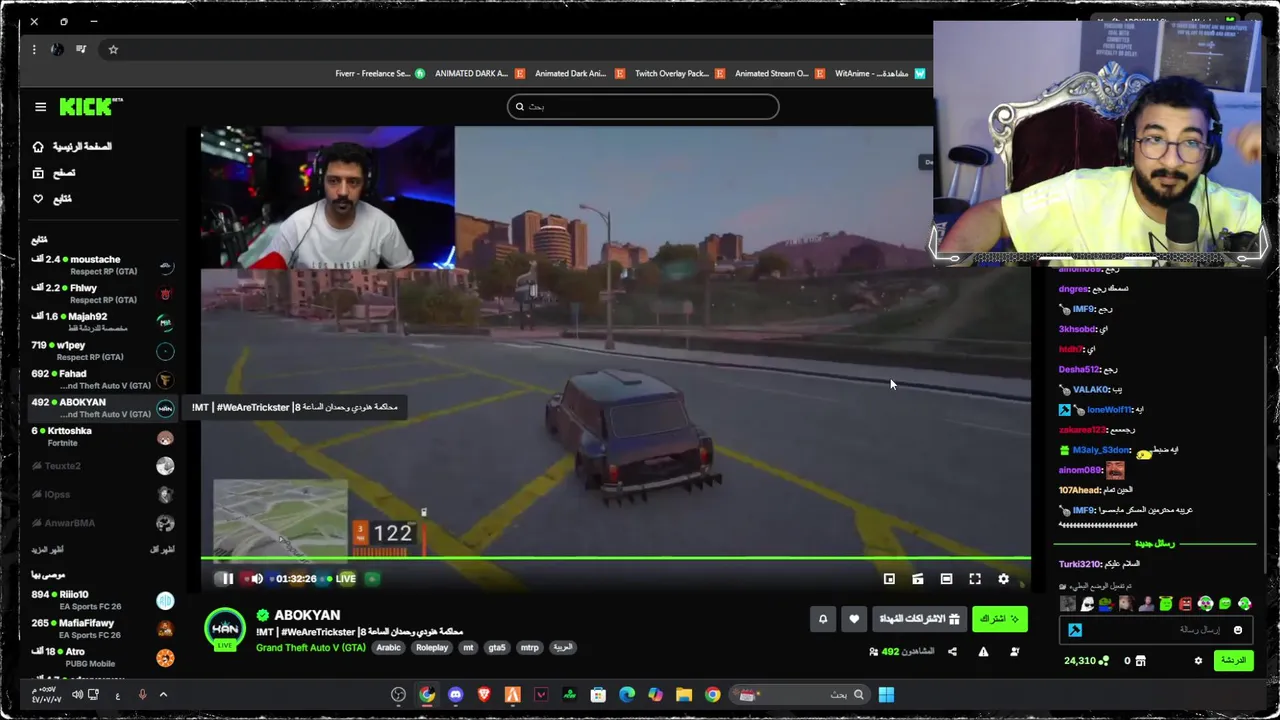Enter fullscreen on the player
This screenshot has height=720, width=1280.
[x=975, y=578]
